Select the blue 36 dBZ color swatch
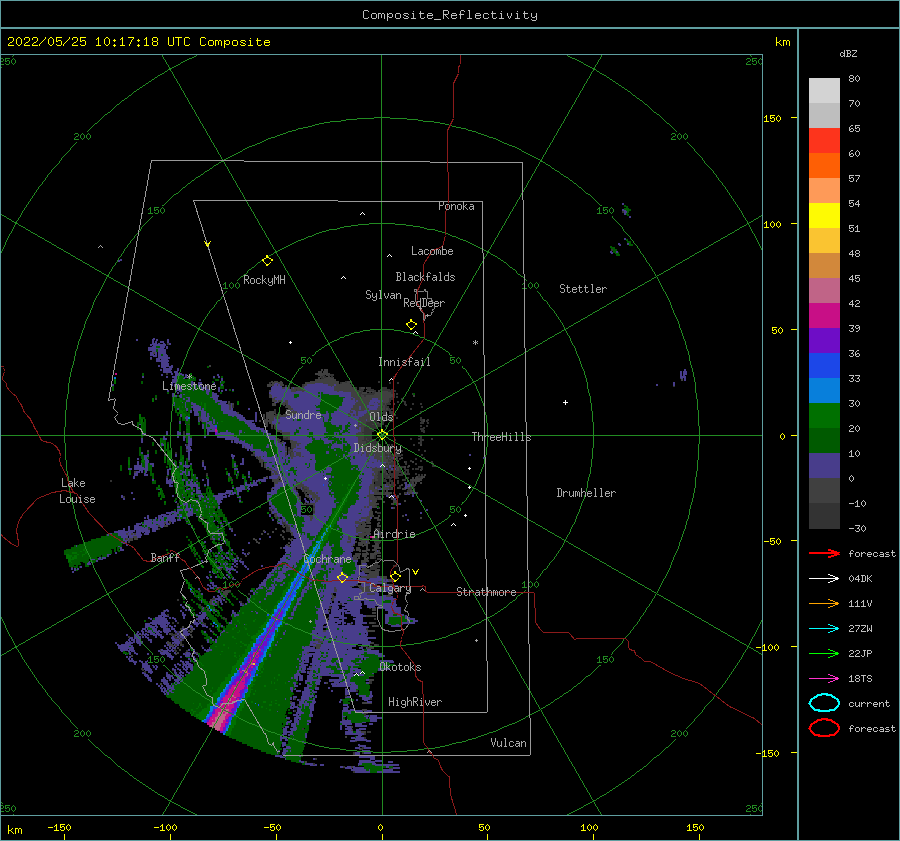900x841 pixels. 824,365
